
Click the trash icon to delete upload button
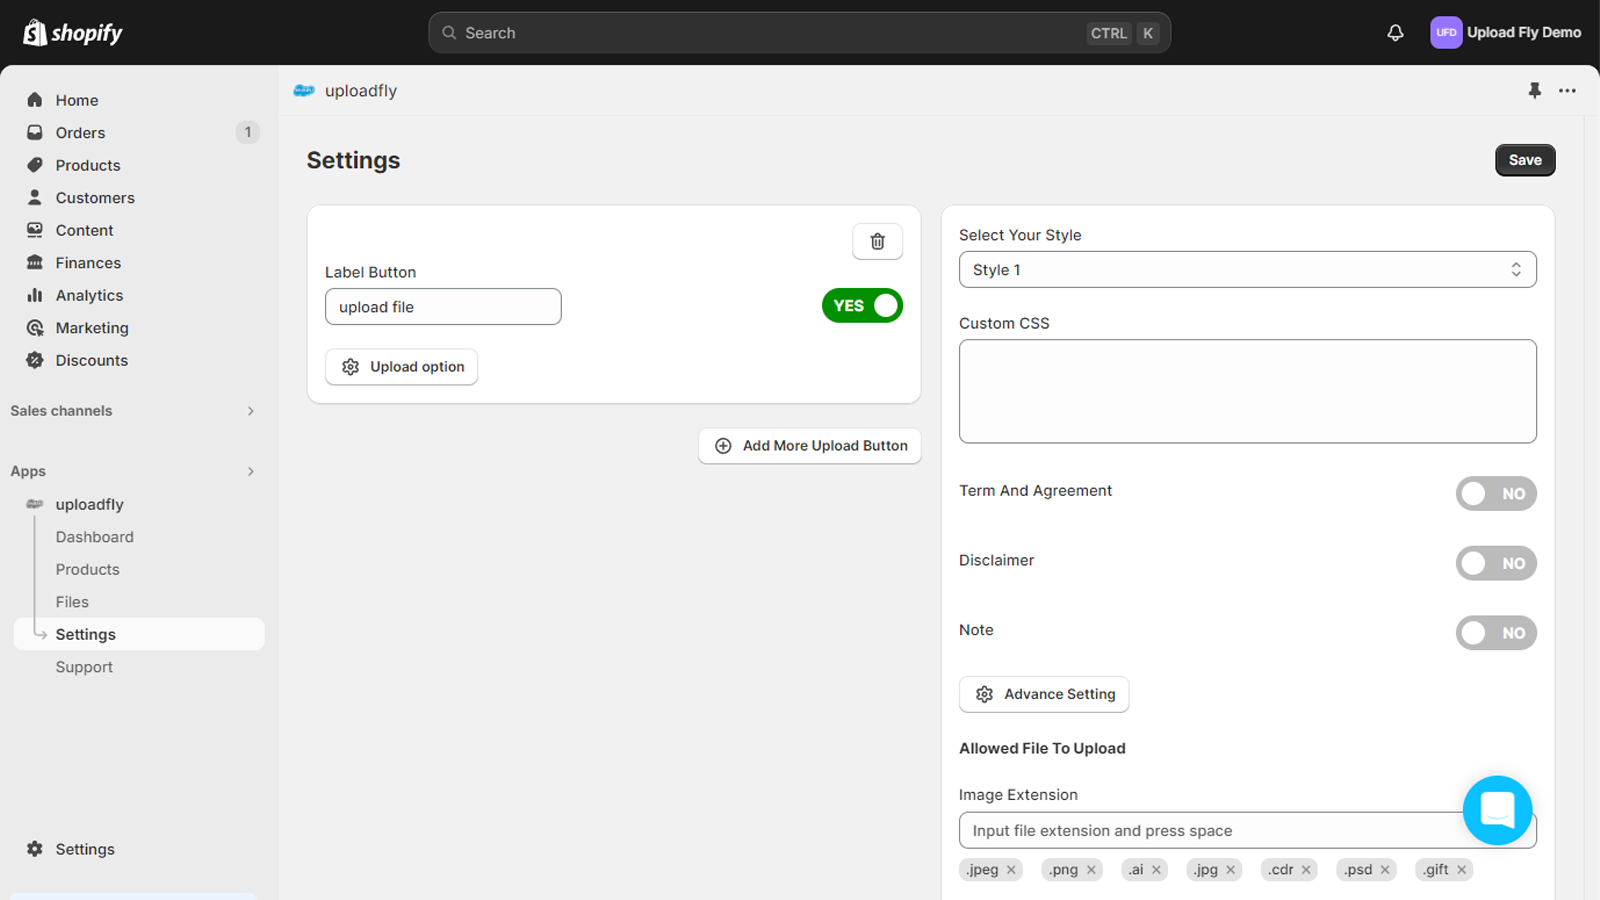[877, 242]
